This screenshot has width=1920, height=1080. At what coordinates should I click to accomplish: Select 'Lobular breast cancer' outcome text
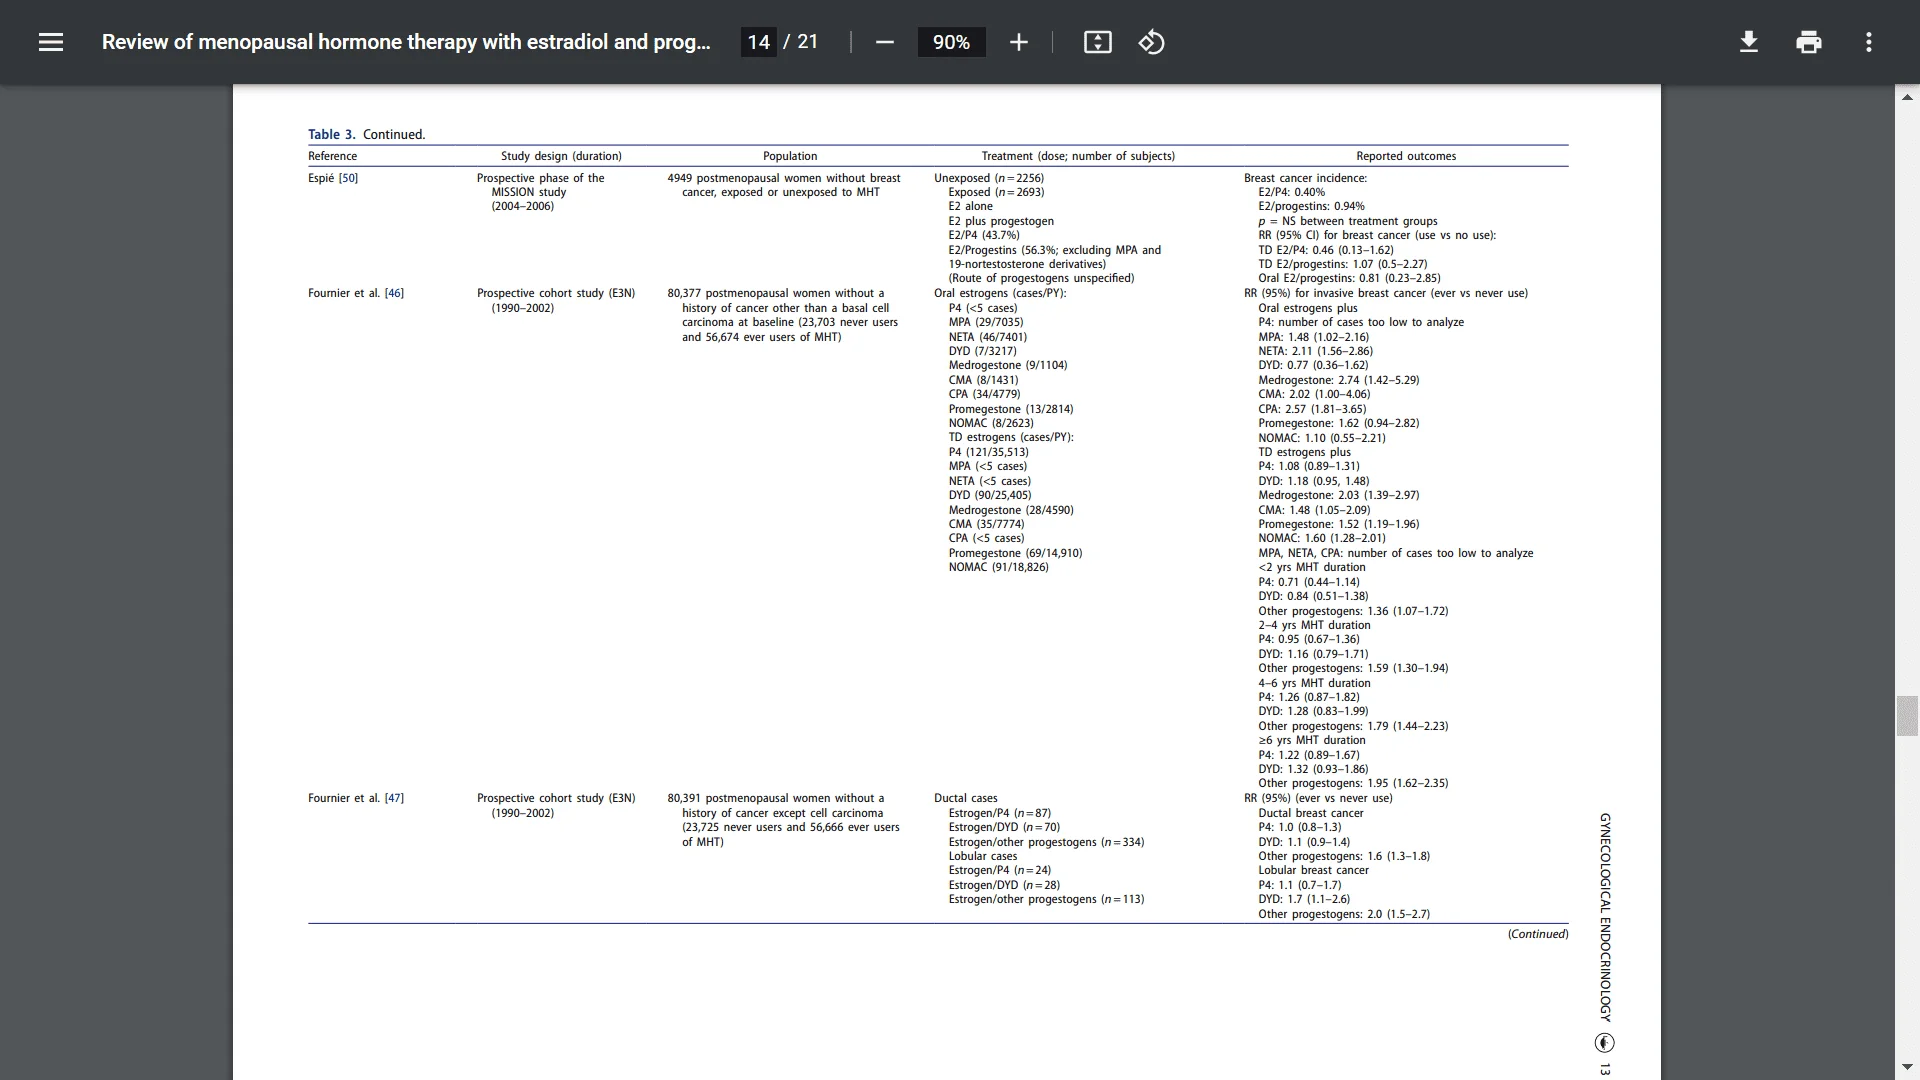pos(1314,870)
